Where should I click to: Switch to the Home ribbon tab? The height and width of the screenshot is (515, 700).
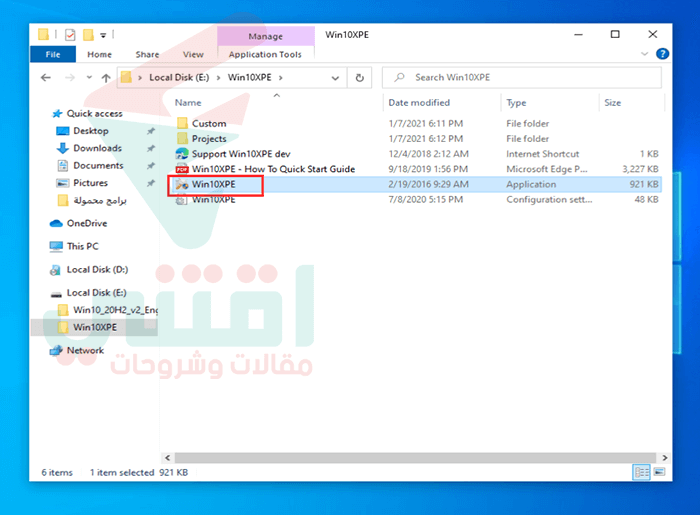point(99,54)
